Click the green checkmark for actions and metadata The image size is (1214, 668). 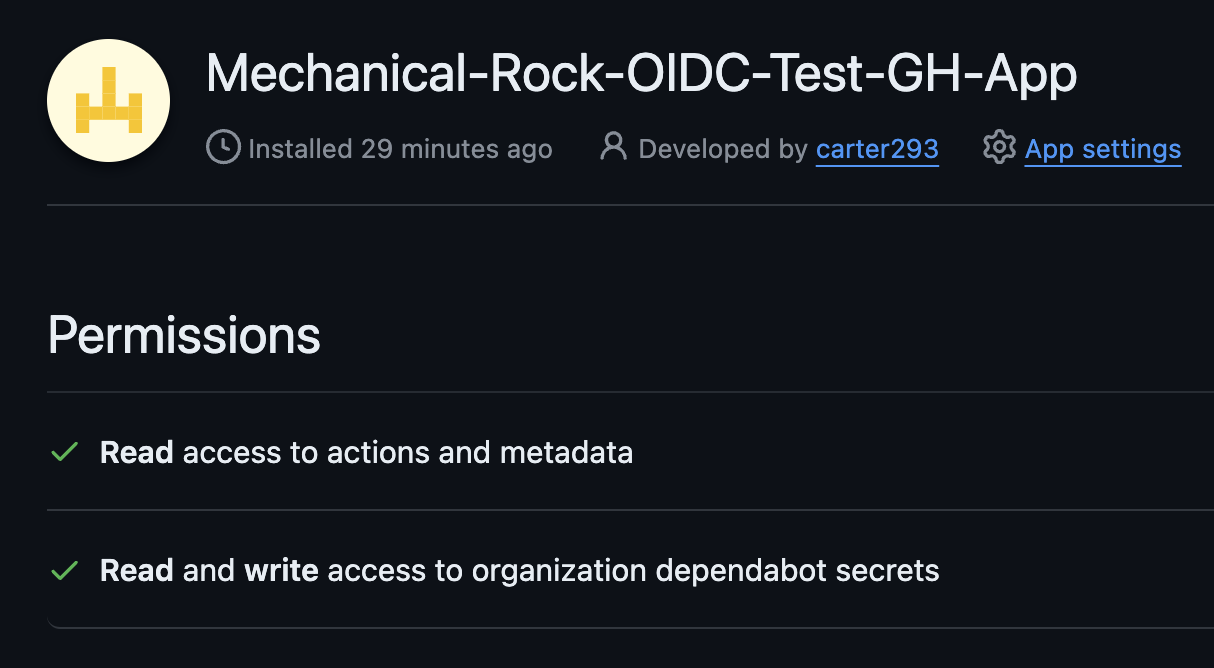65,453
